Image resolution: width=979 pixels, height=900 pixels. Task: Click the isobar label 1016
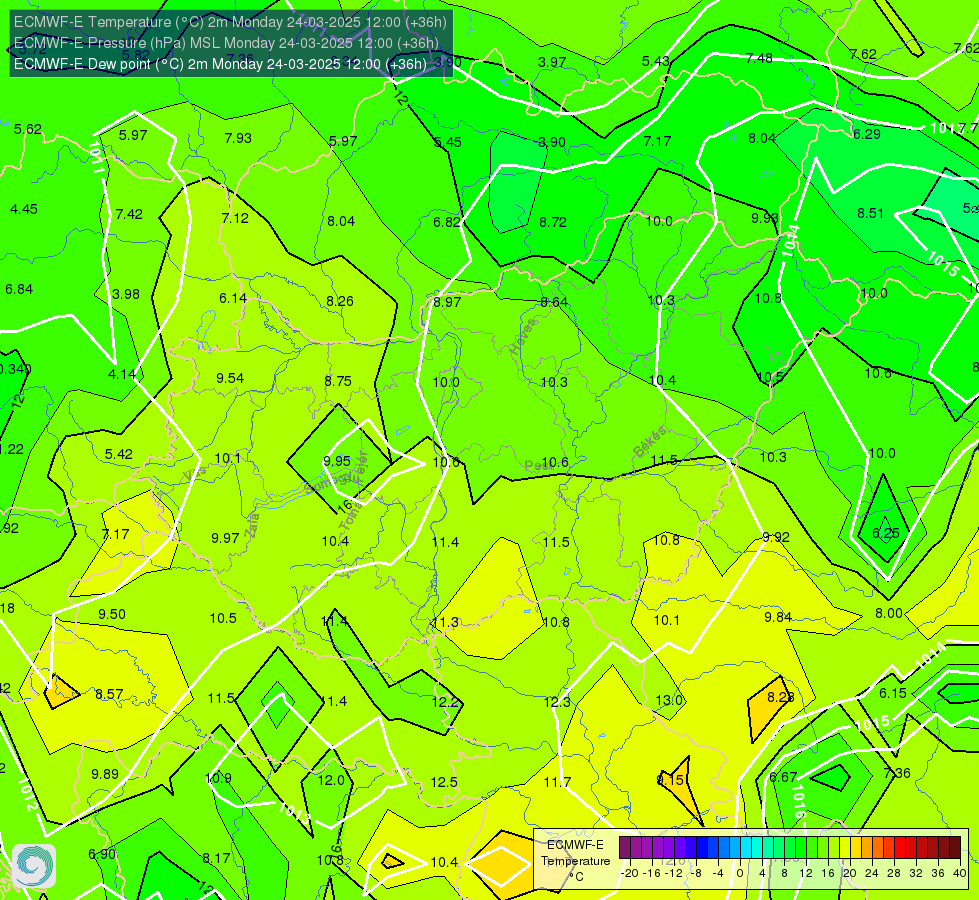(x=798, y=801)
